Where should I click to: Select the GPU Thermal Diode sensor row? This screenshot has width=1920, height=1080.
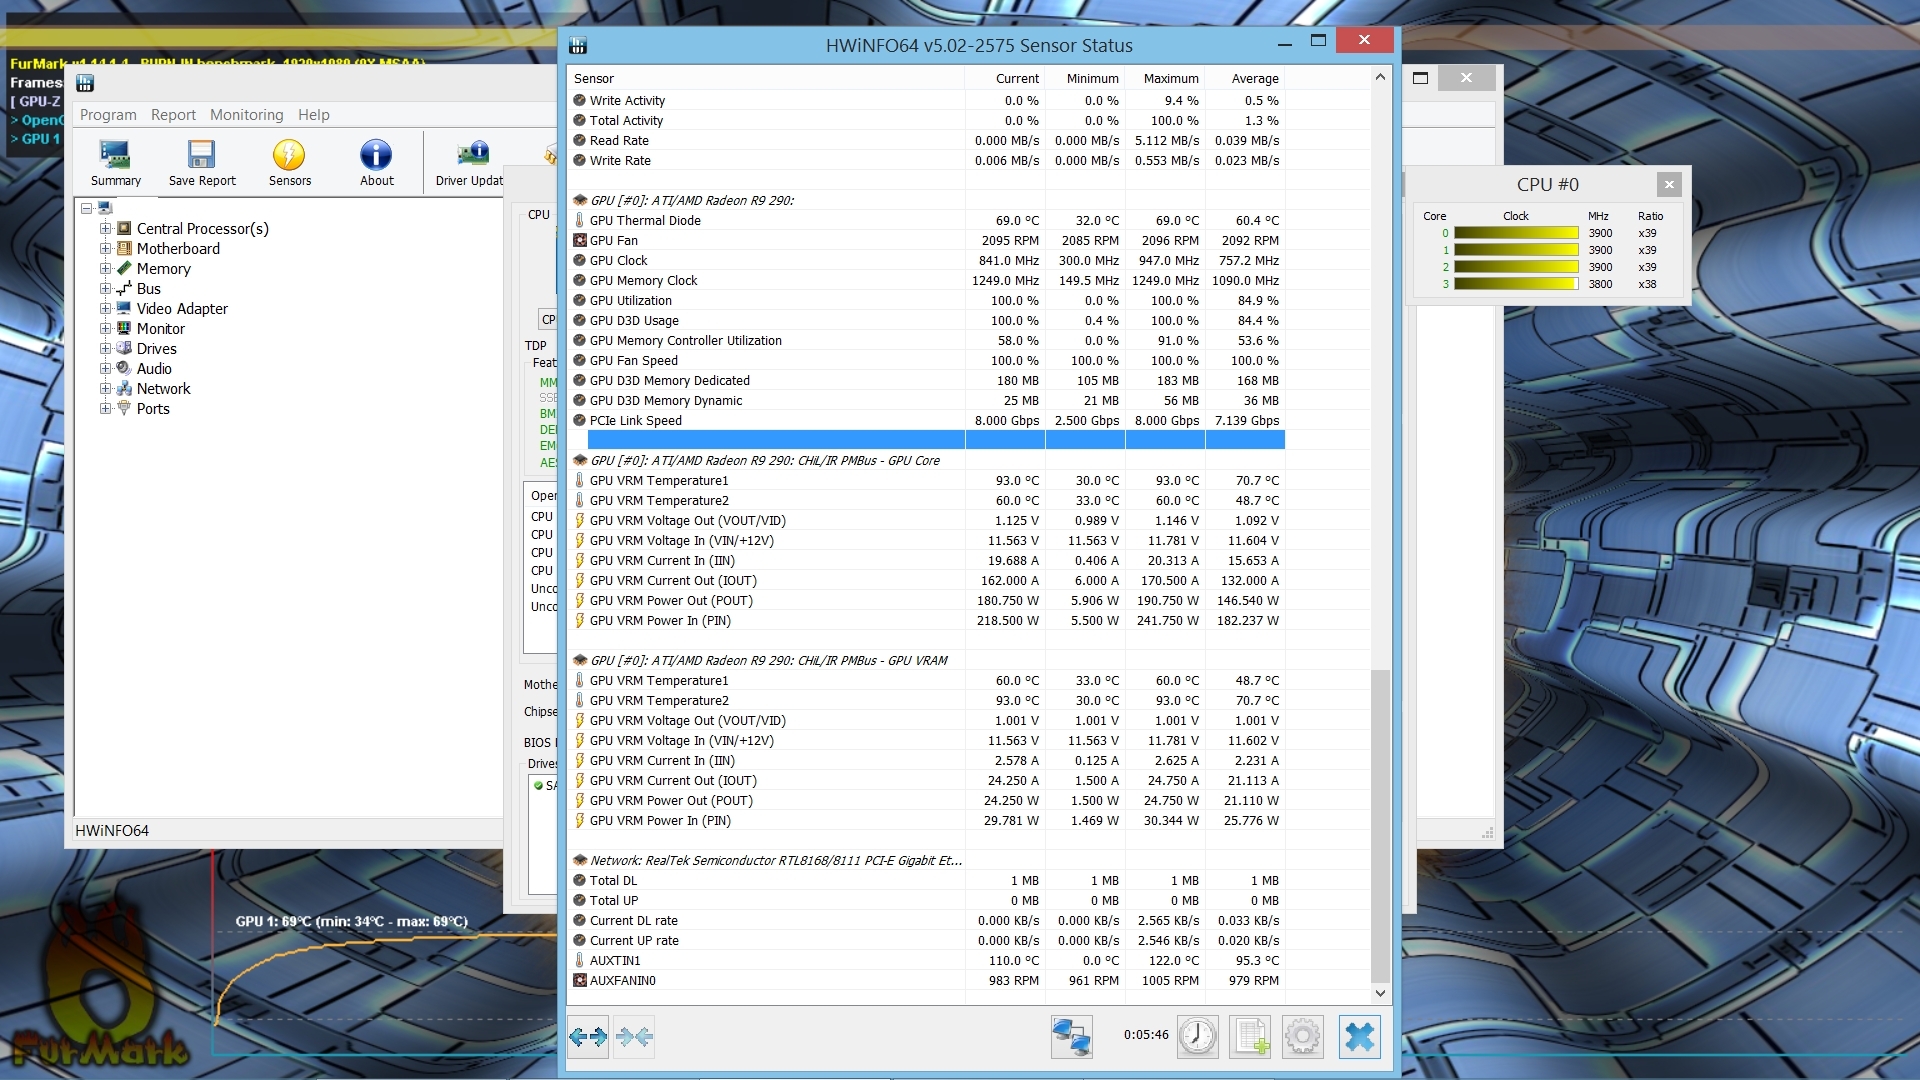pos(645,221)
